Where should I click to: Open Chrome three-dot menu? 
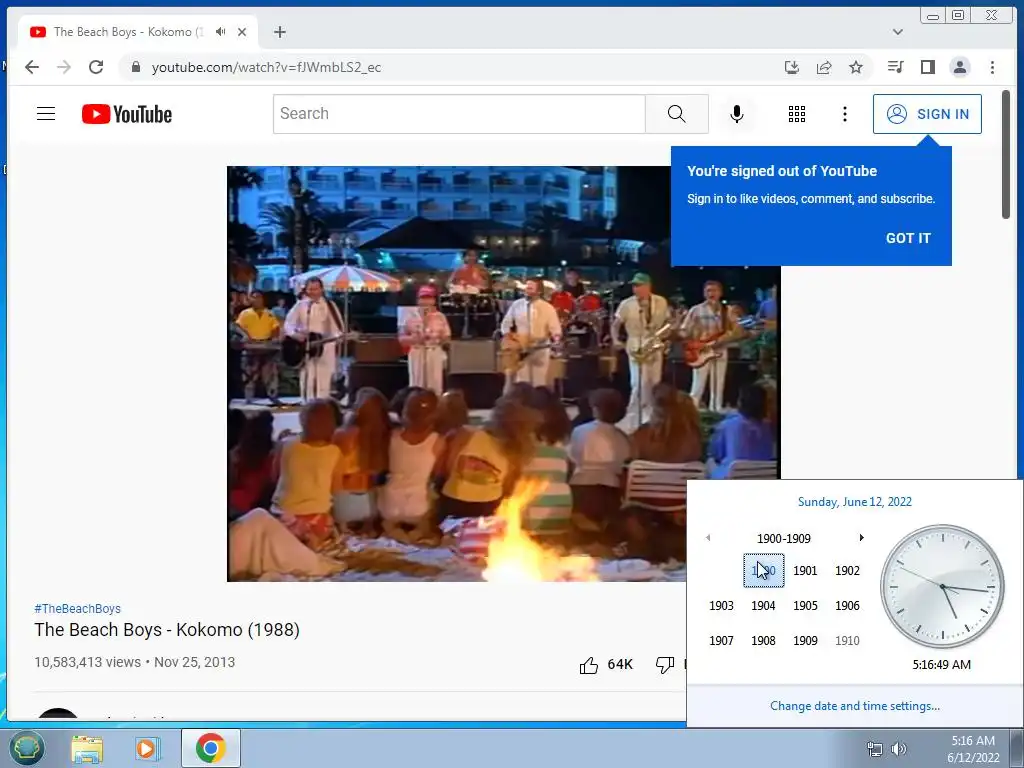point(992,67)
